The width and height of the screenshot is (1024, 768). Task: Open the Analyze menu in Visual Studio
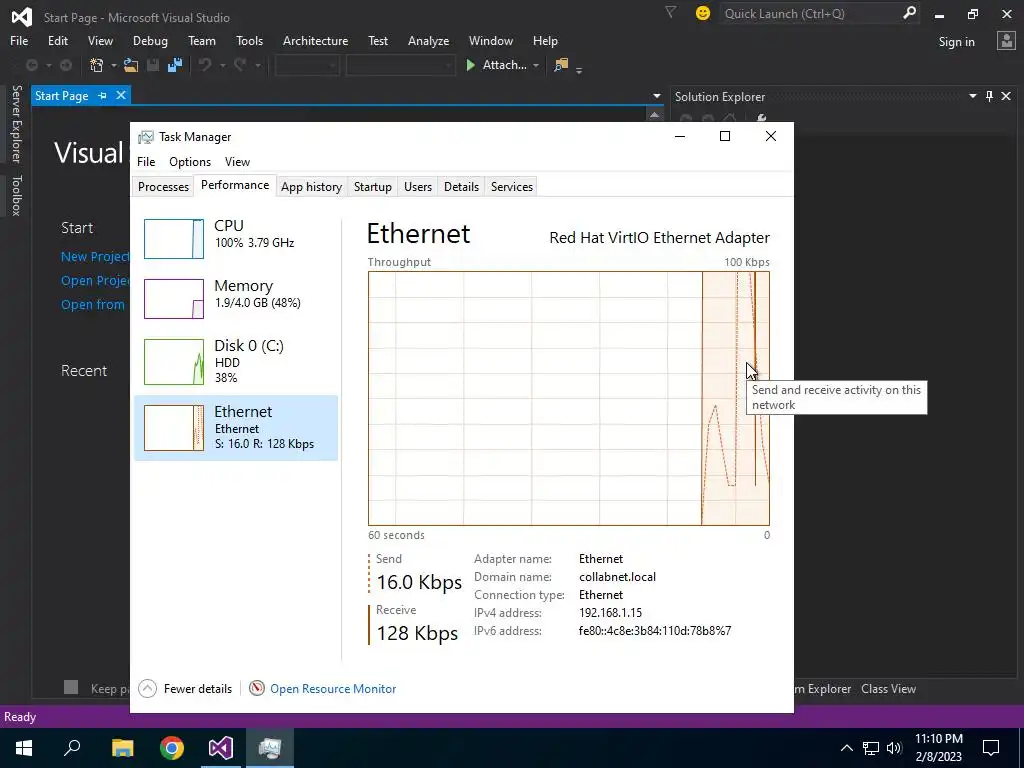[428, 40]
